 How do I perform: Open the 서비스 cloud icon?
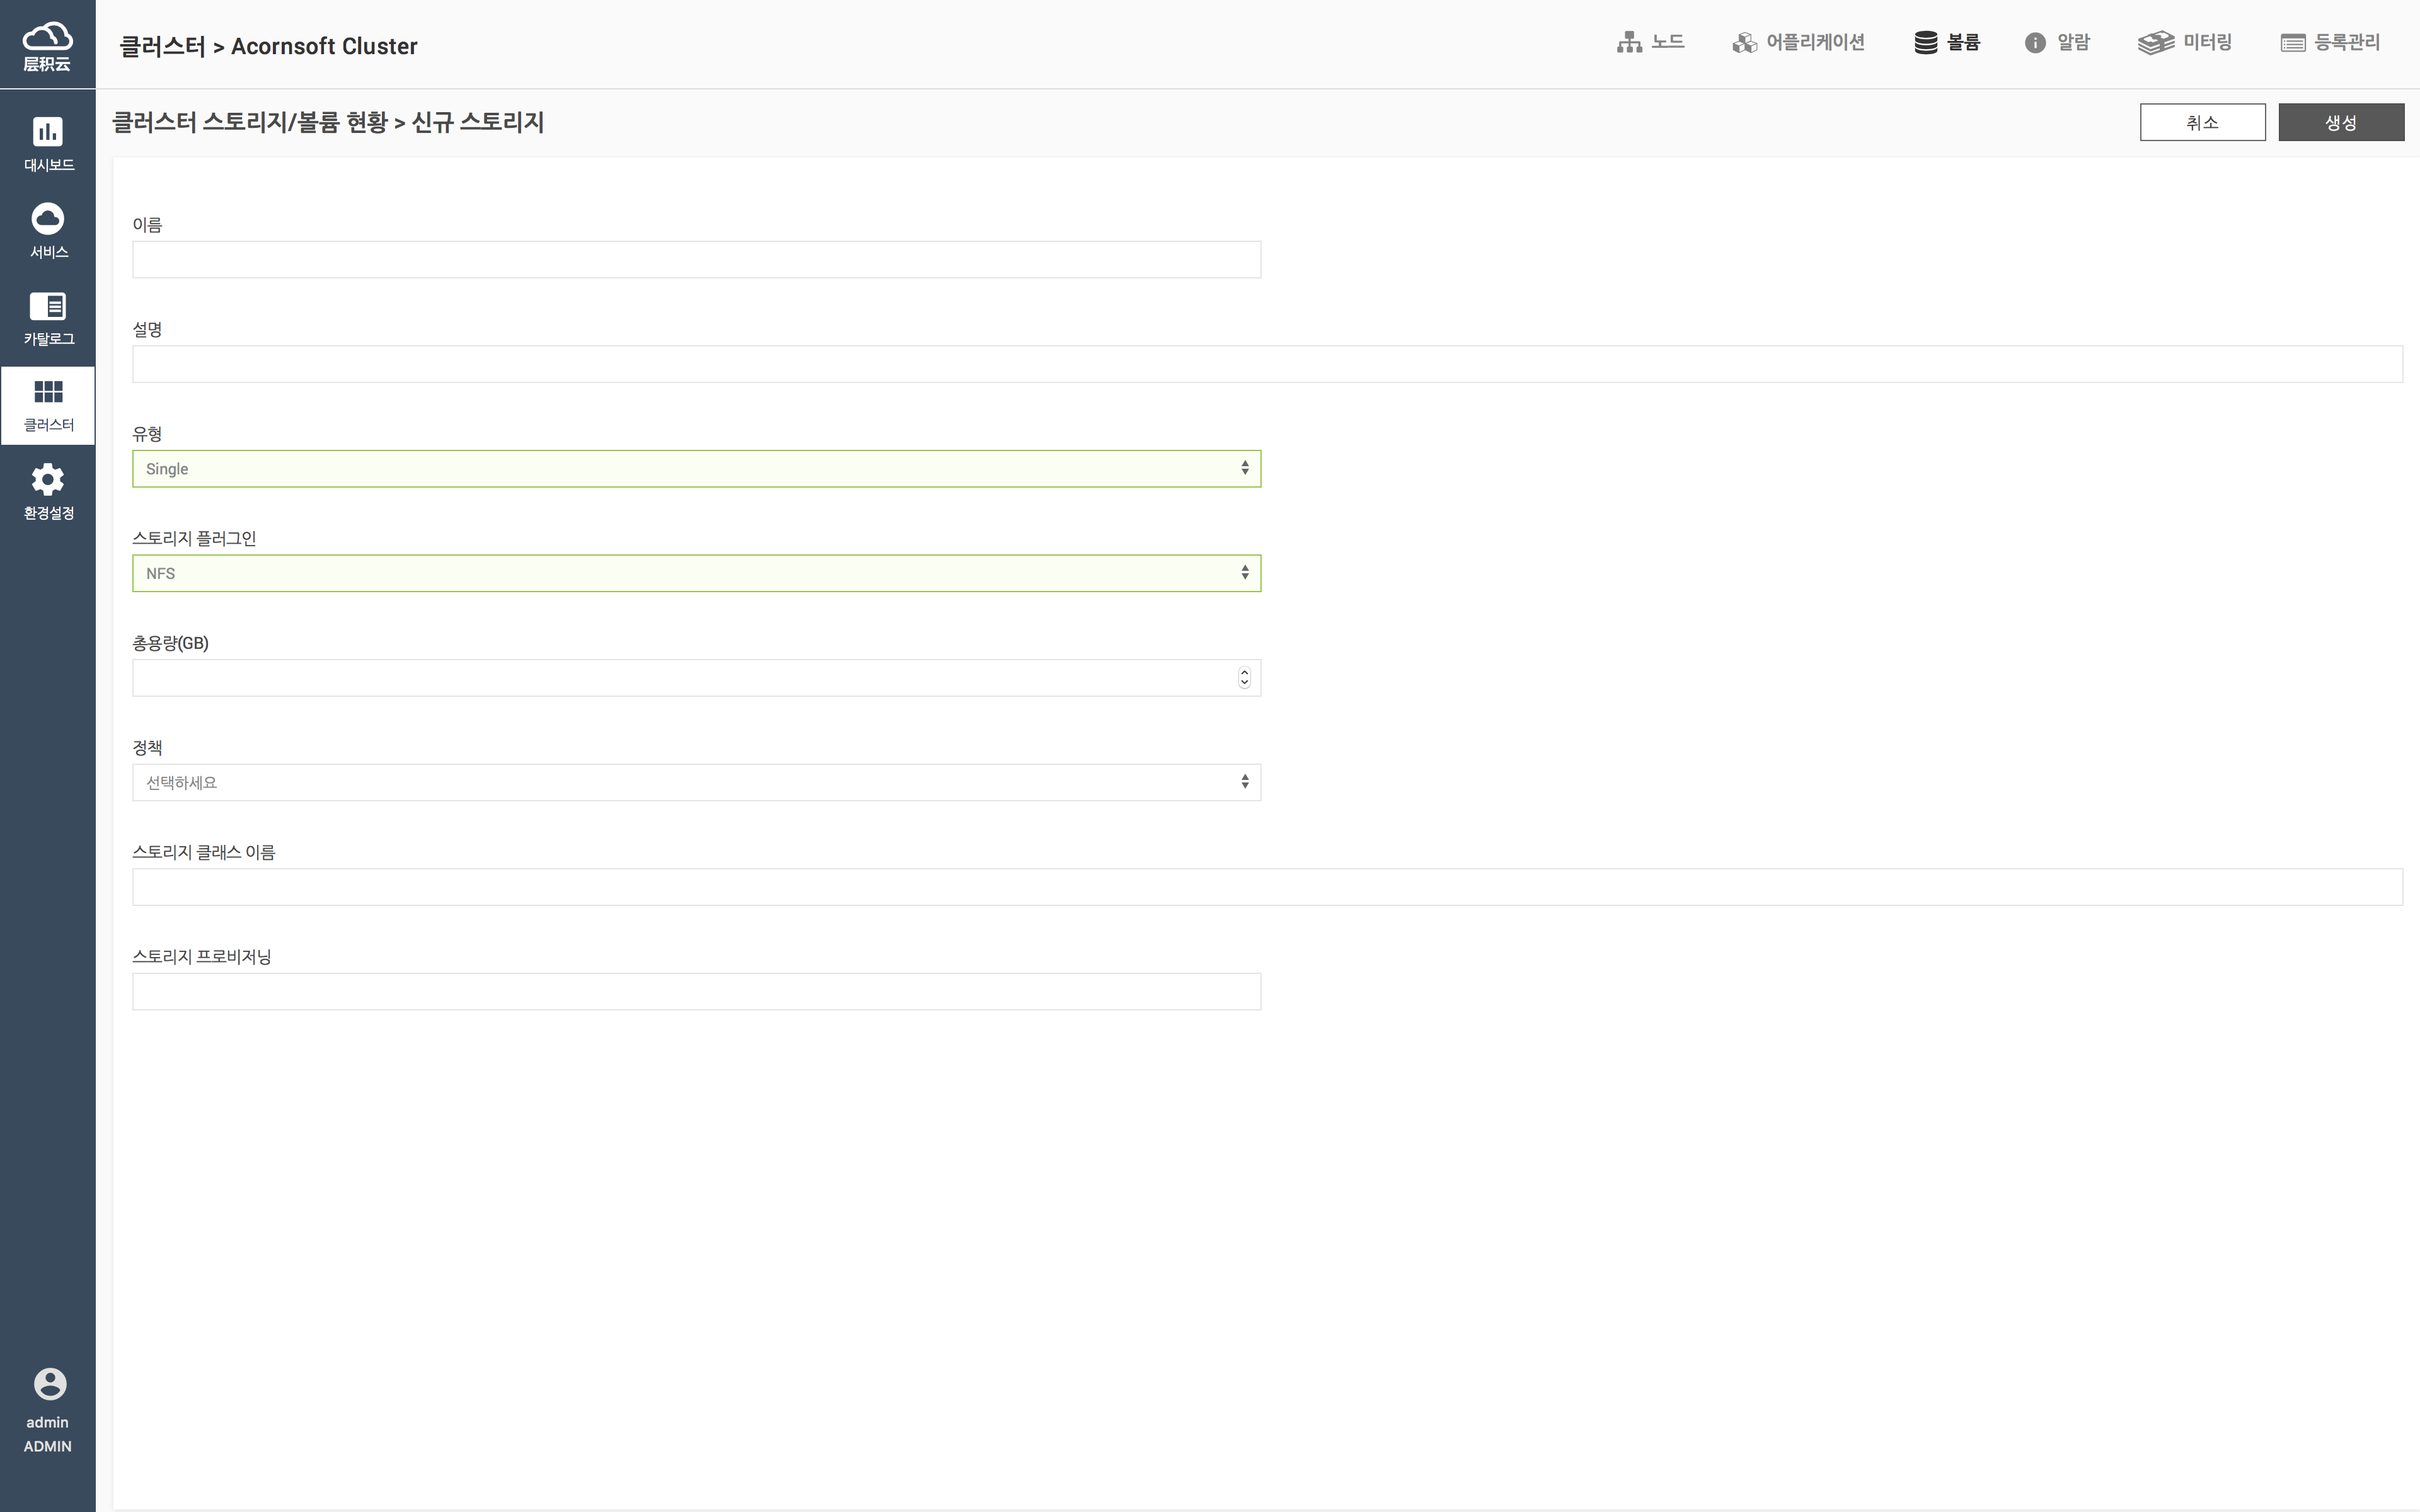tap(48, 218)
